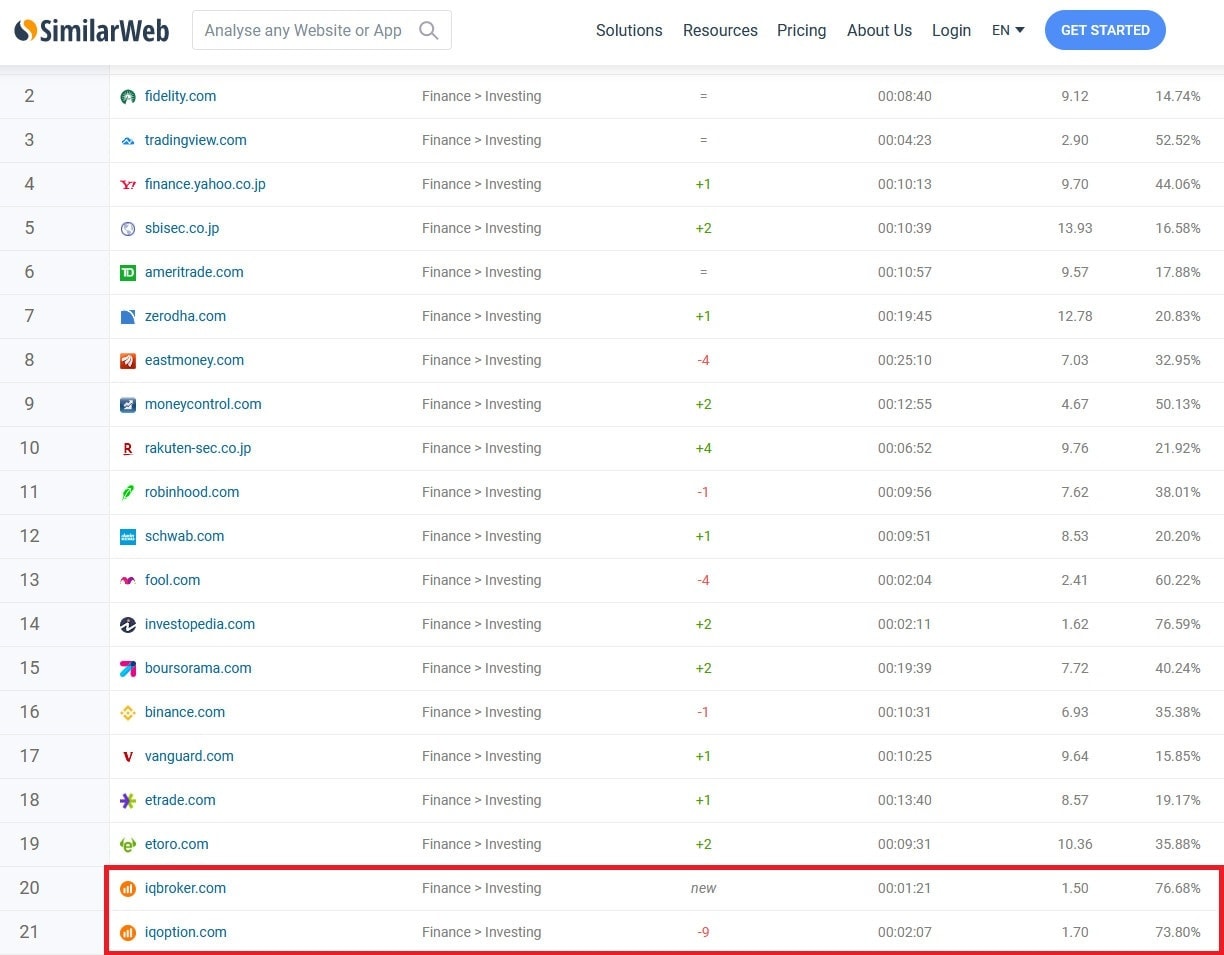Click the binance.com favicon
This screenshot has height=955, width=1224.
pyautogui.click(x=128, y=713)
